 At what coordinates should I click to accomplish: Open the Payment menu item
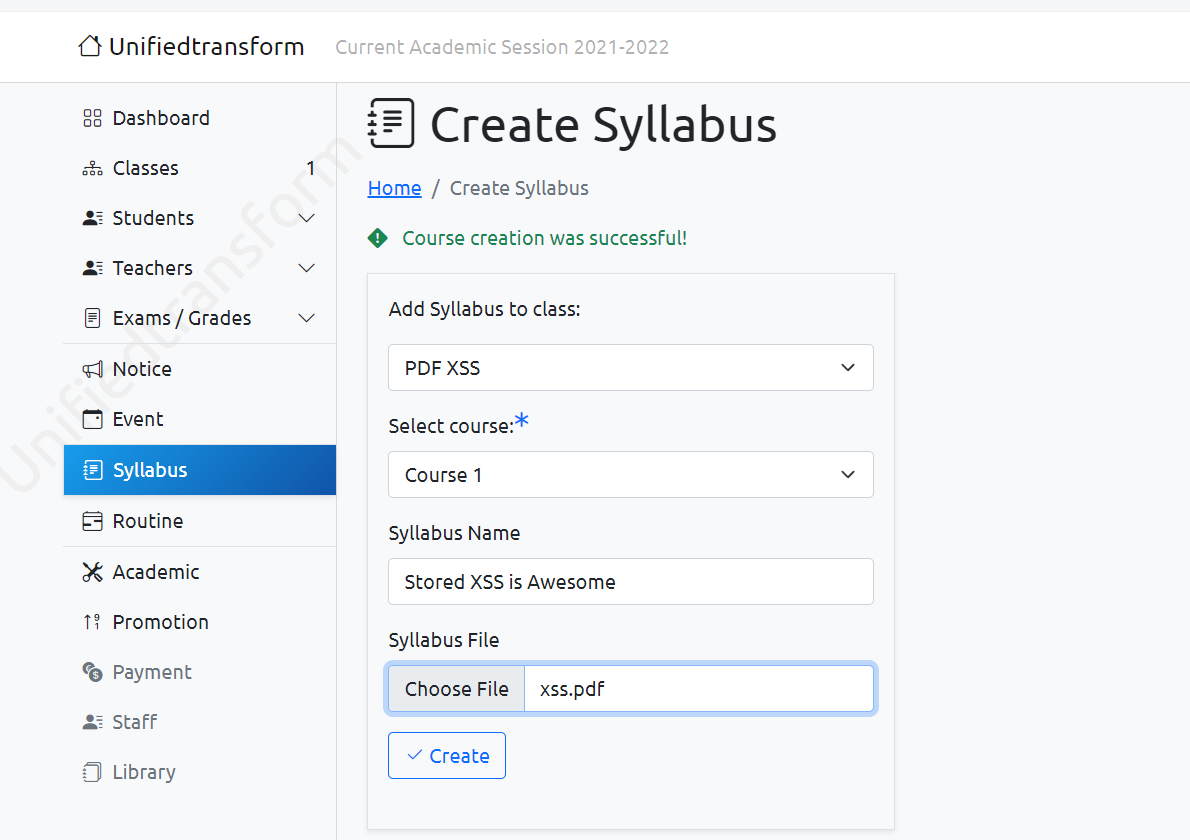[x=200, y=672]
